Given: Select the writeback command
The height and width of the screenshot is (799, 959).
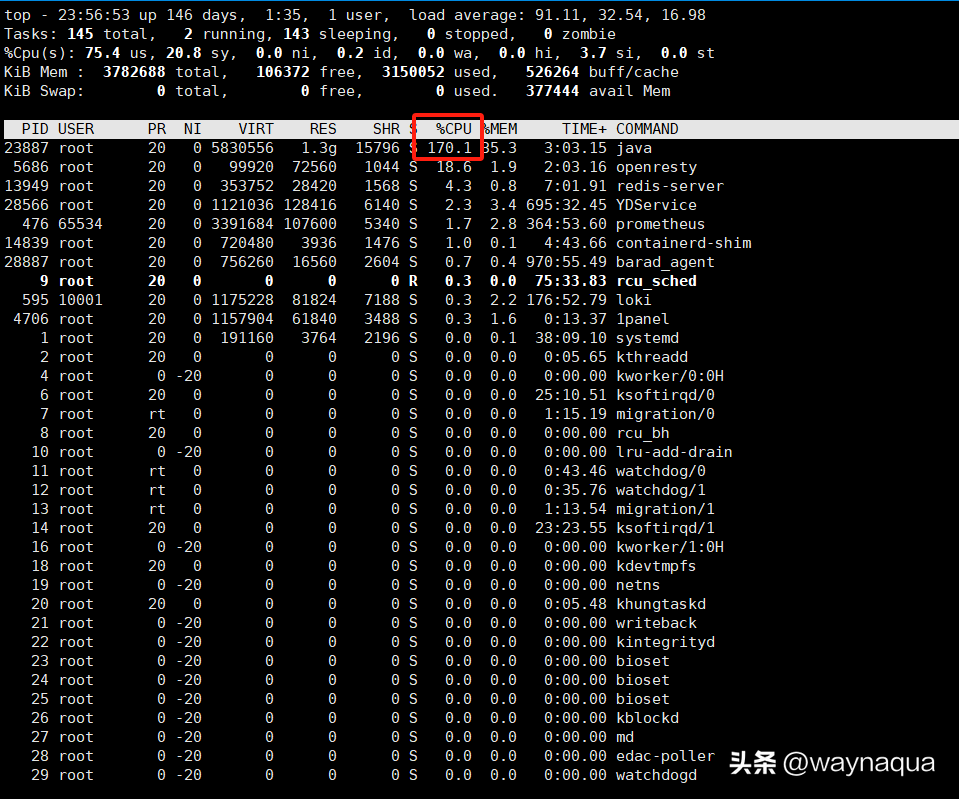Looking at the screenshot, I should tap(656, 623).
